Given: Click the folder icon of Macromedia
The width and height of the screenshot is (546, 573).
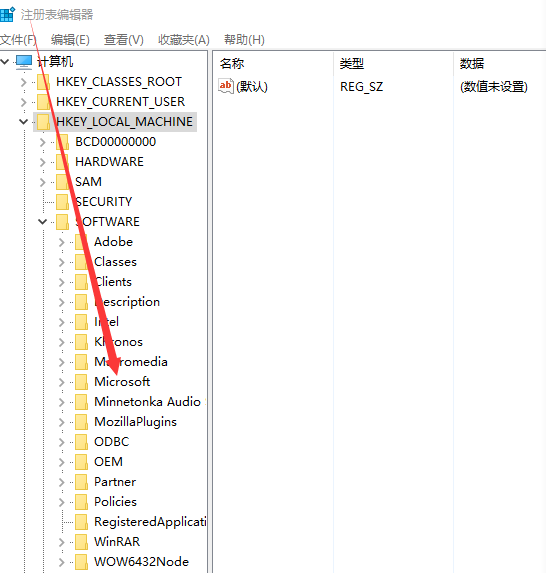Looking at the screenshot, I should point(81,362).
